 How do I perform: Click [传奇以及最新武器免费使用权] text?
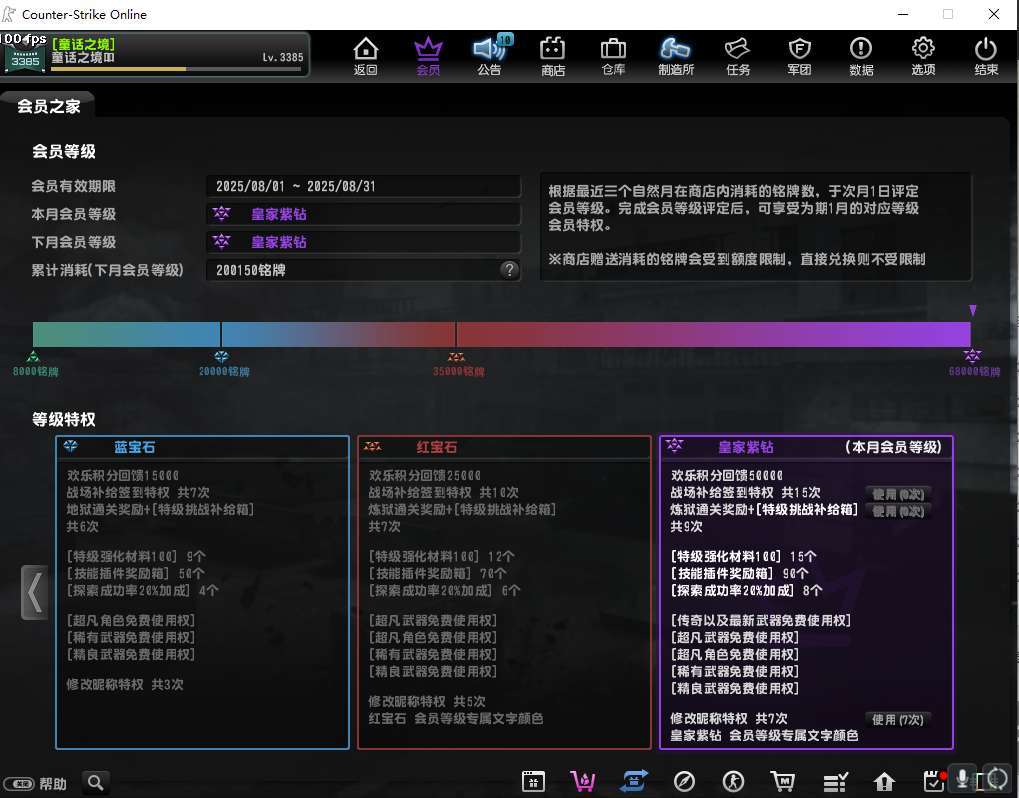coord(760,621)
